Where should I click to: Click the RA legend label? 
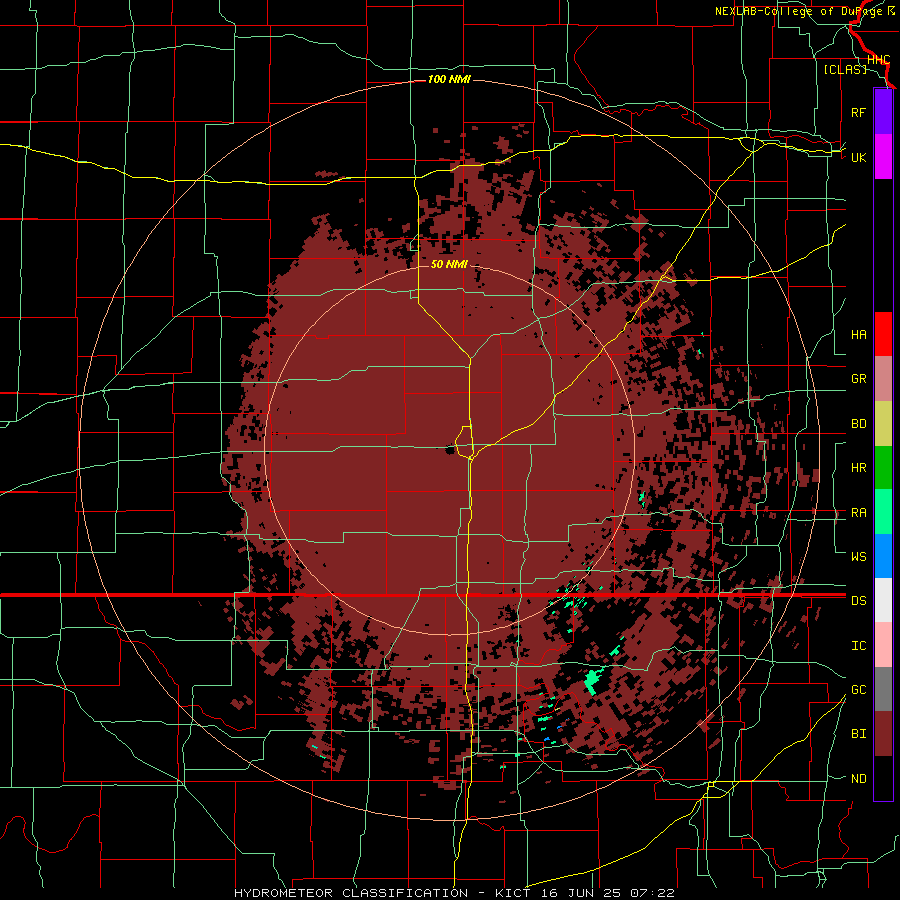[x=858, y=513]
